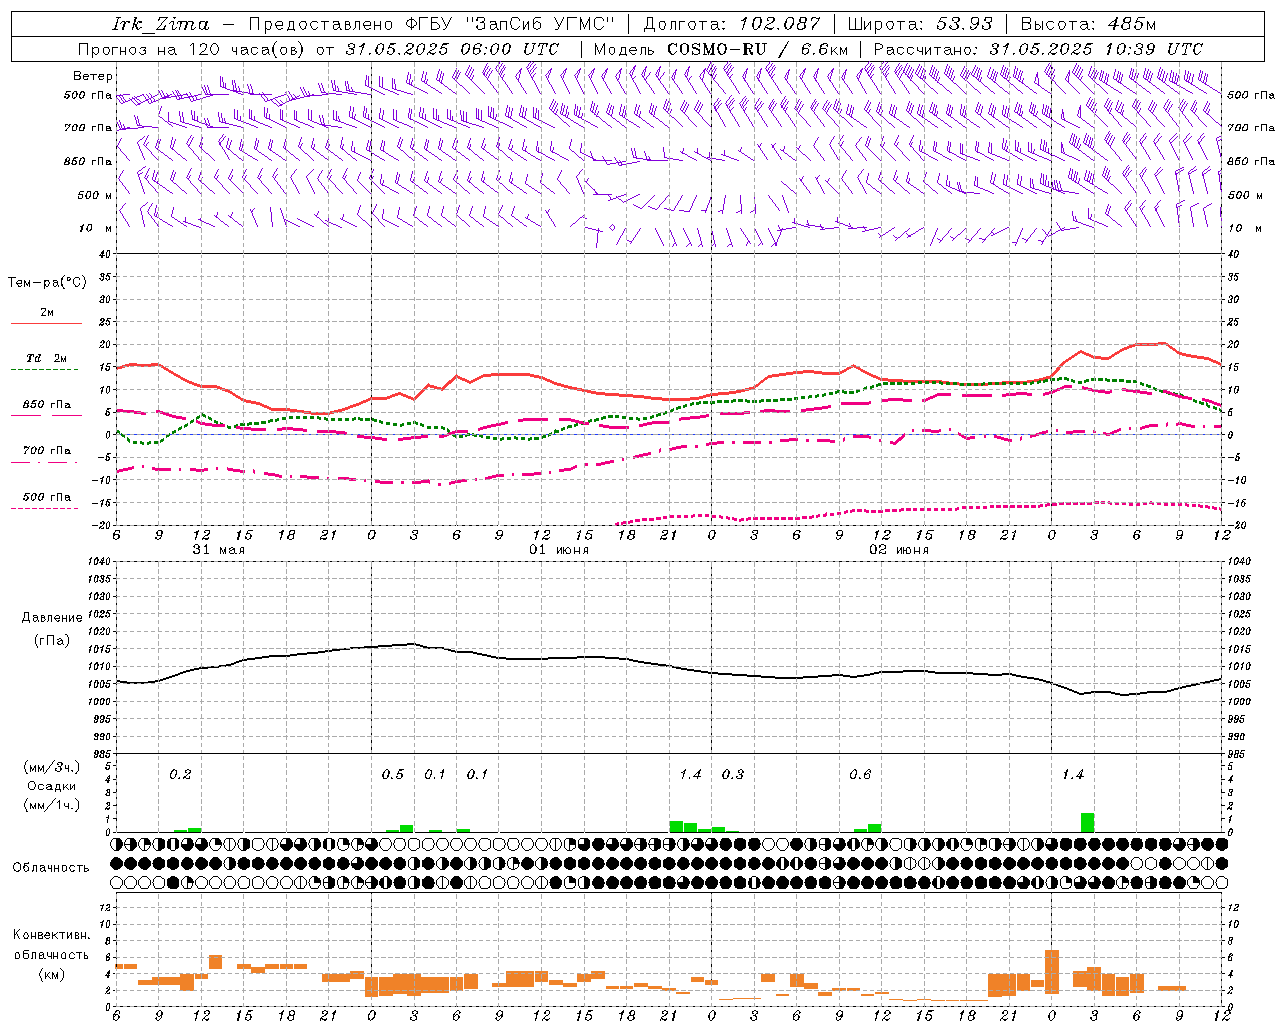
Task: Click the tallest green precipitation bar under the last 1.4 value
Action: [1087, 822]
